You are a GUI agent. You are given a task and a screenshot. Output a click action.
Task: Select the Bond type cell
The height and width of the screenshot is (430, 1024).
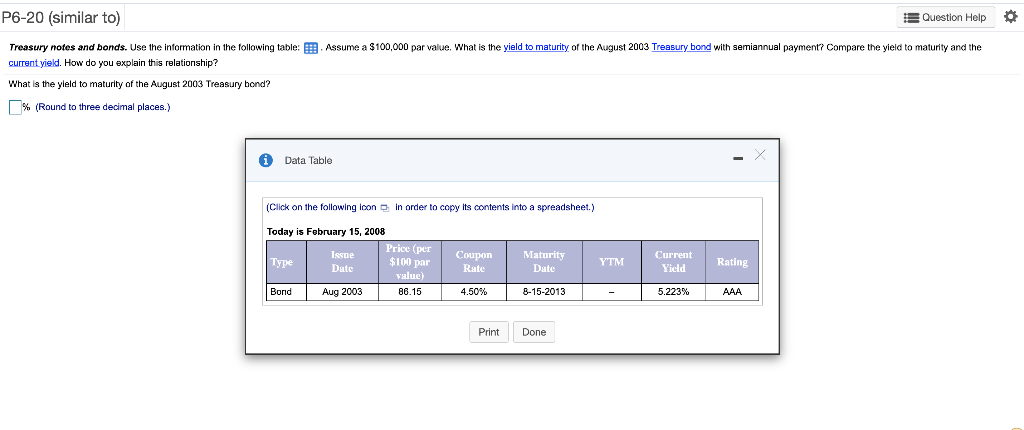click(x=286, y=292)
